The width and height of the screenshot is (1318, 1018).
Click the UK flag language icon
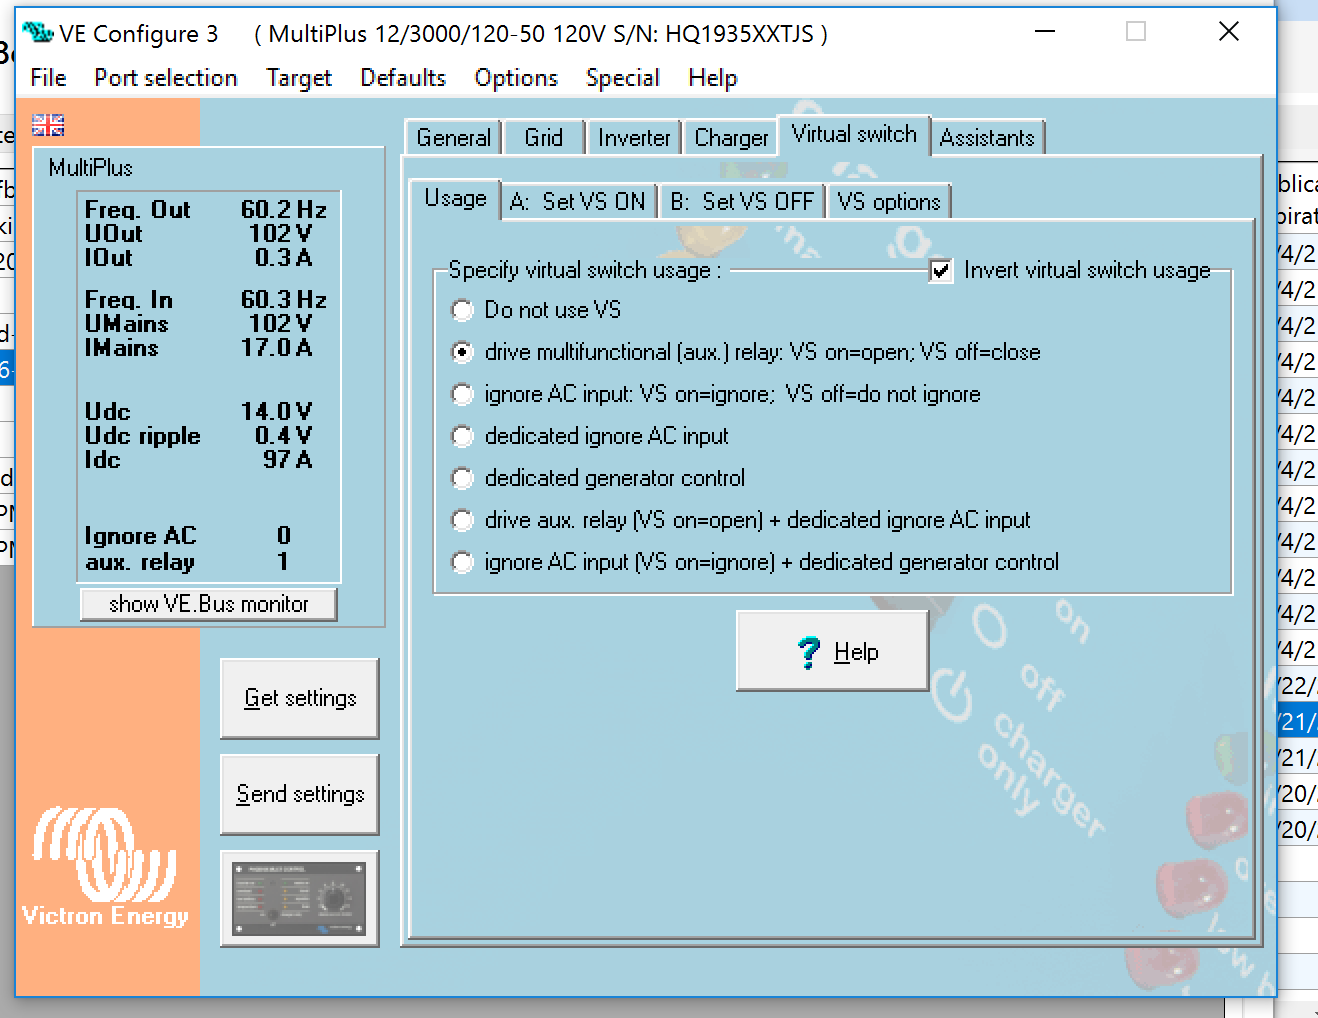coord(47,125)
